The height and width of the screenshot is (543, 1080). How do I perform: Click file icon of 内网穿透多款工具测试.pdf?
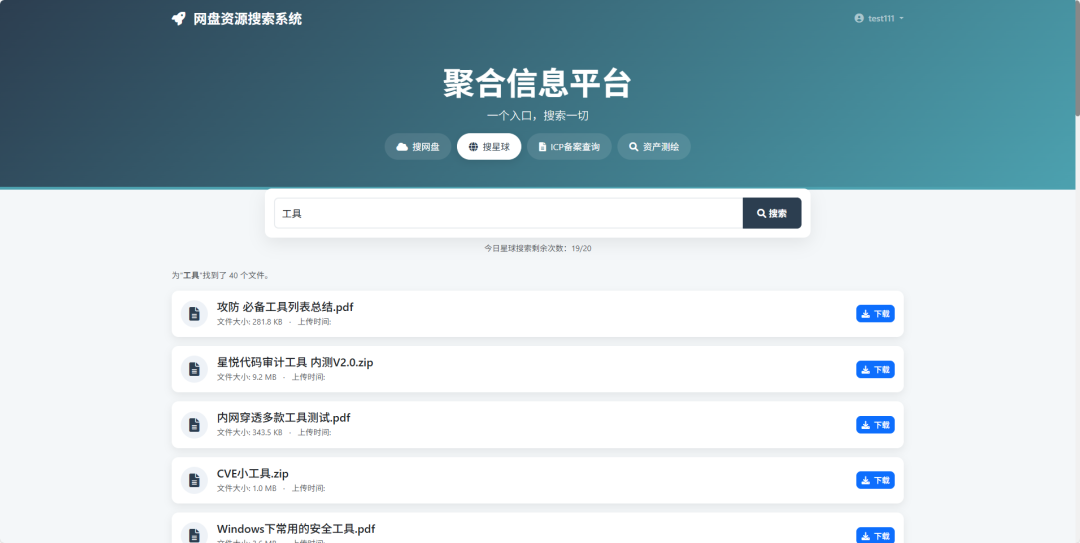194,424
